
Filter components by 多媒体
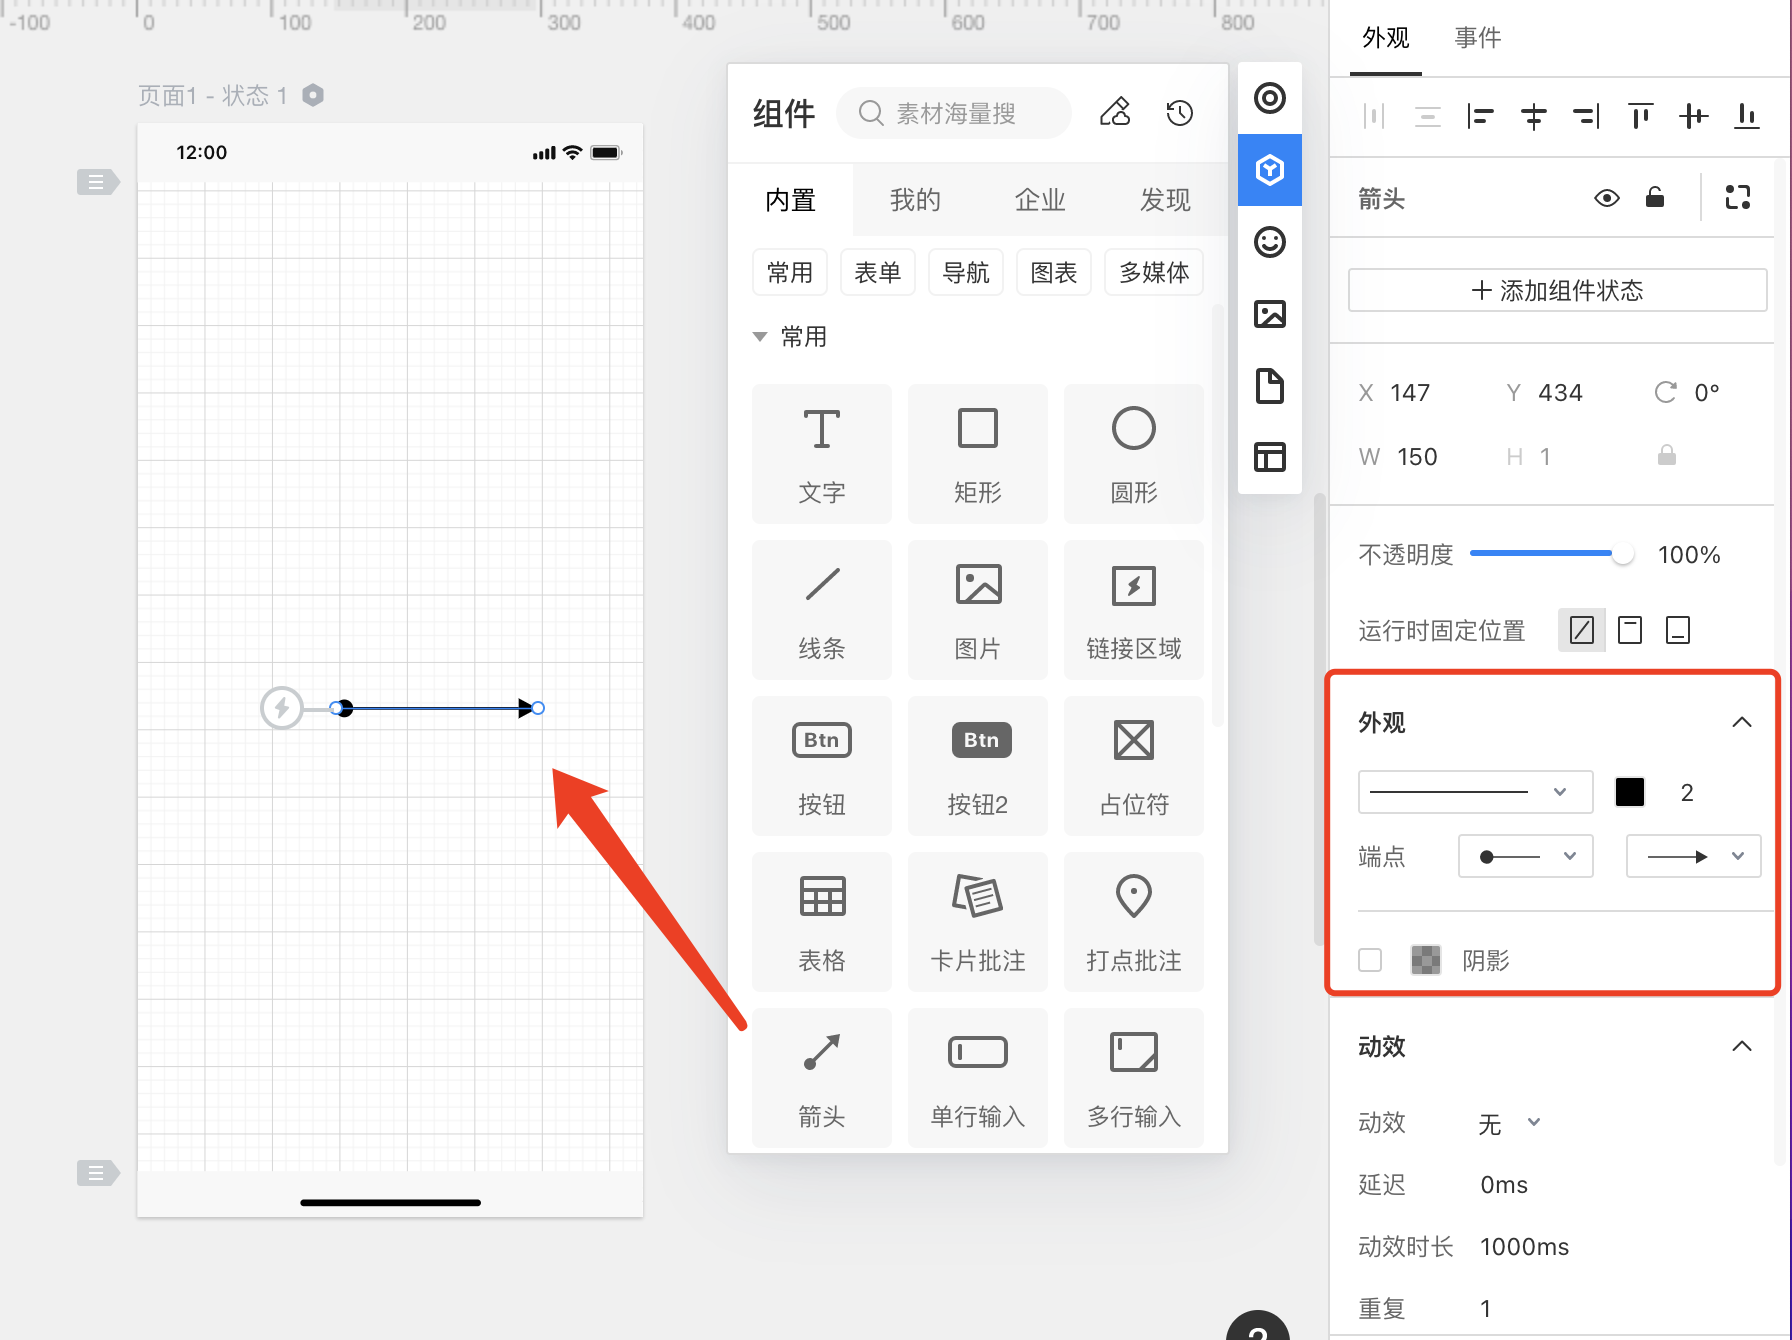coord(1154,272)
